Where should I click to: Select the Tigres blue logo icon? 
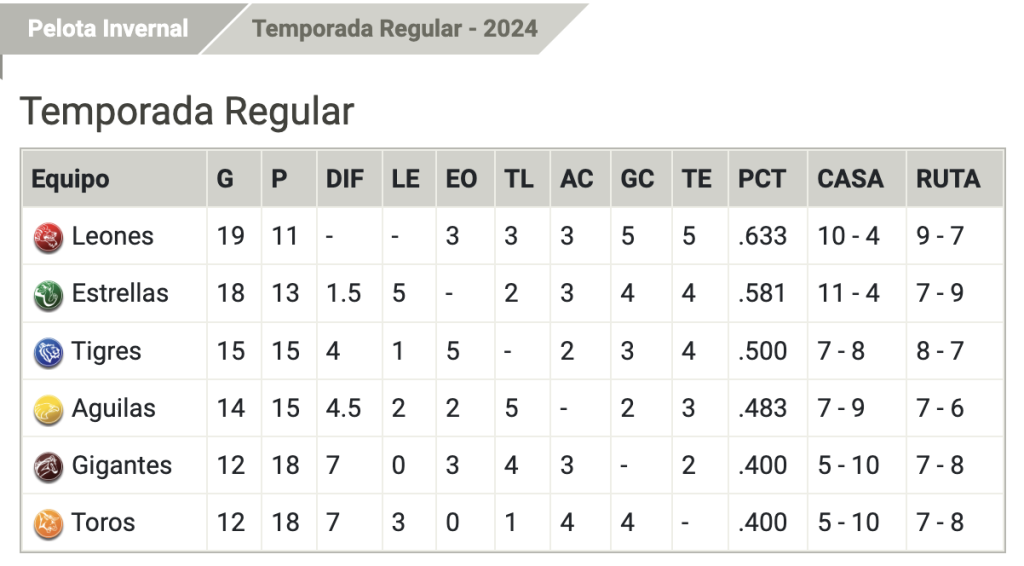coord(48,353)
